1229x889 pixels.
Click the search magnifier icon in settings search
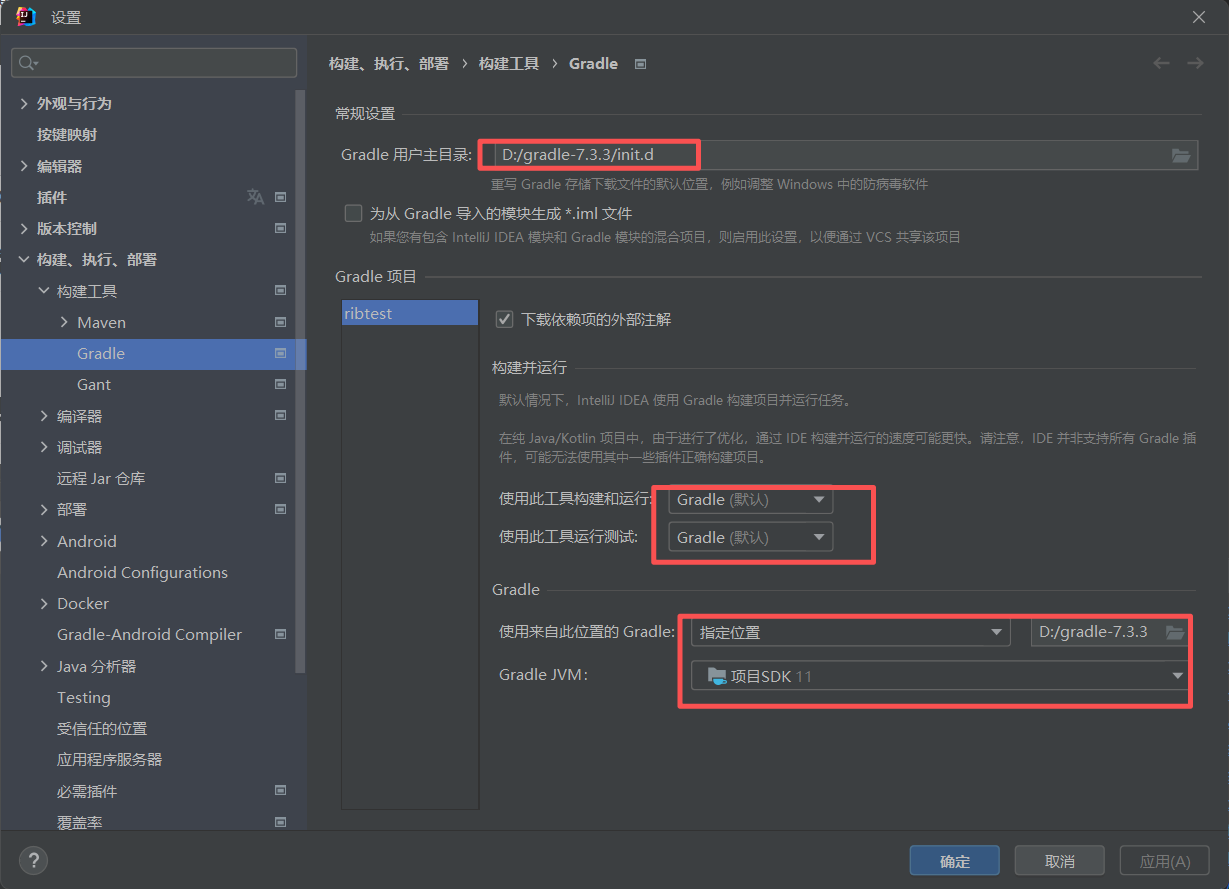click(x=28, y=63)
